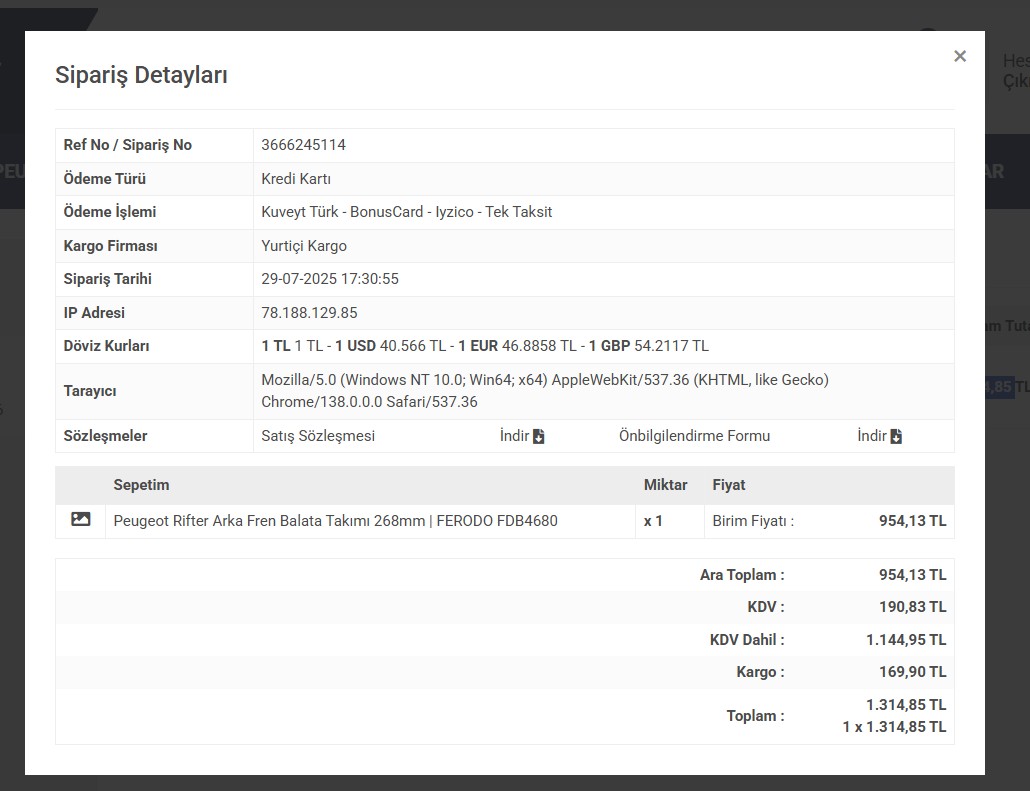This screenshot has height=791, width=1030.
Task: Click the KDV Dahil amount 1.144,95 TL
Action: pyautogui.click(x=906, y=640)
